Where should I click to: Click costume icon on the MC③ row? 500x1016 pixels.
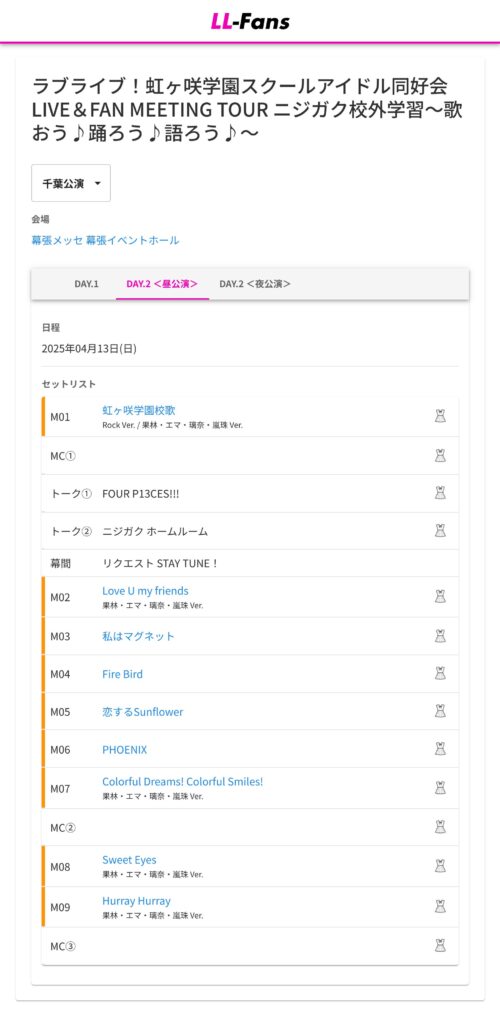[x=440, y=945]
